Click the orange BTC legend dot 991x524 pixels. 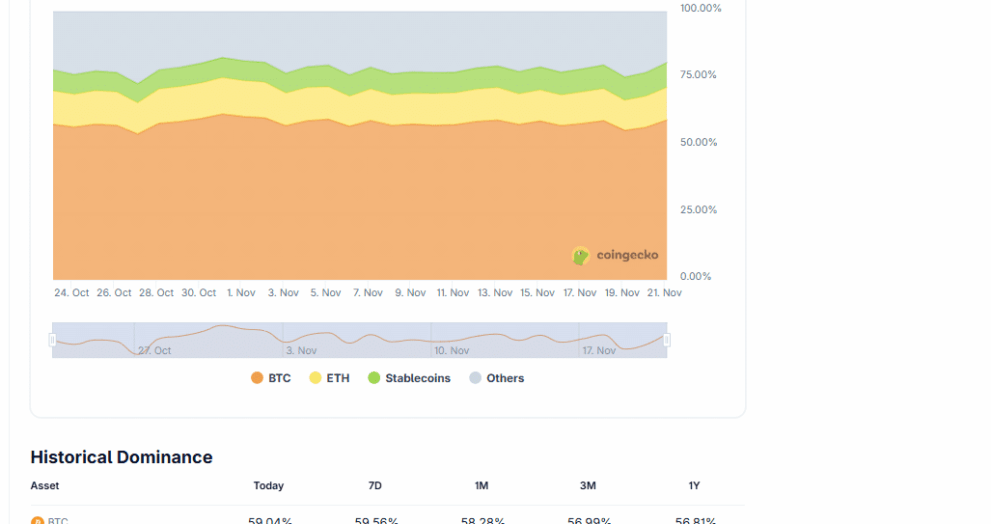257,378
